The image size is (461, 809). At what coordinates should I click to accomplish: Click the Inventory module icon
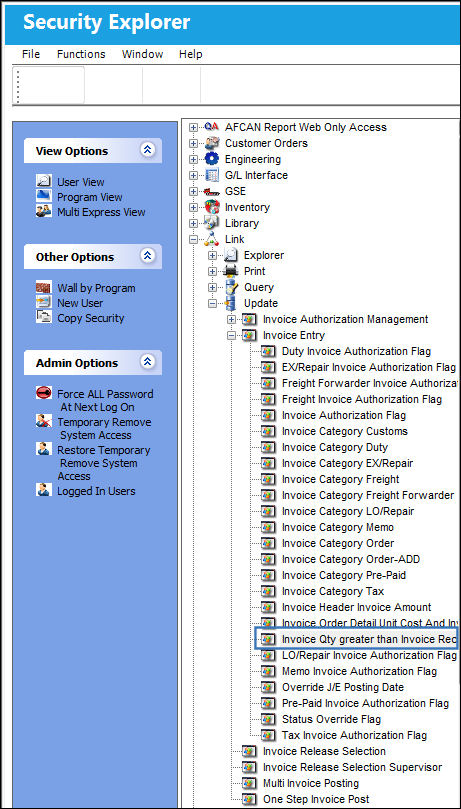212,207
